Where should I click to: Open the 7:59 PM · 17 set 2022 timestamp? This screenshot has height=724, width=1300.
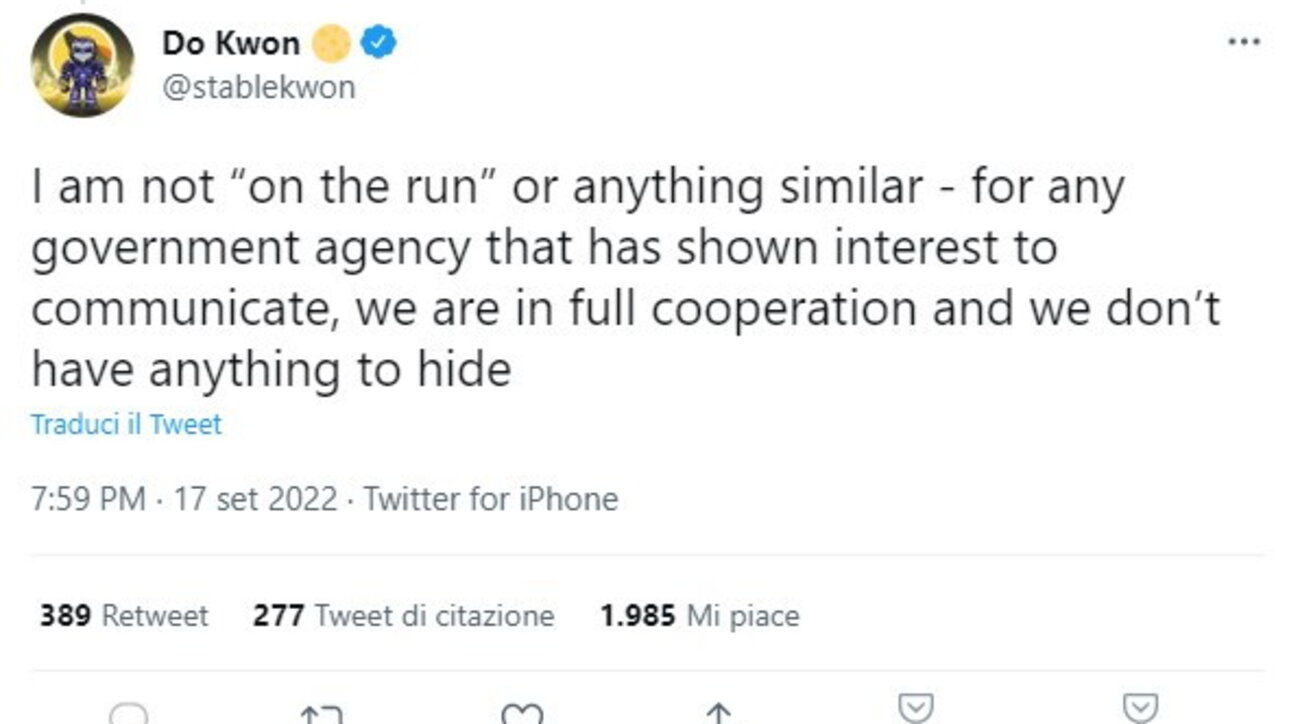pyautogui.click(x=185, y=498)
